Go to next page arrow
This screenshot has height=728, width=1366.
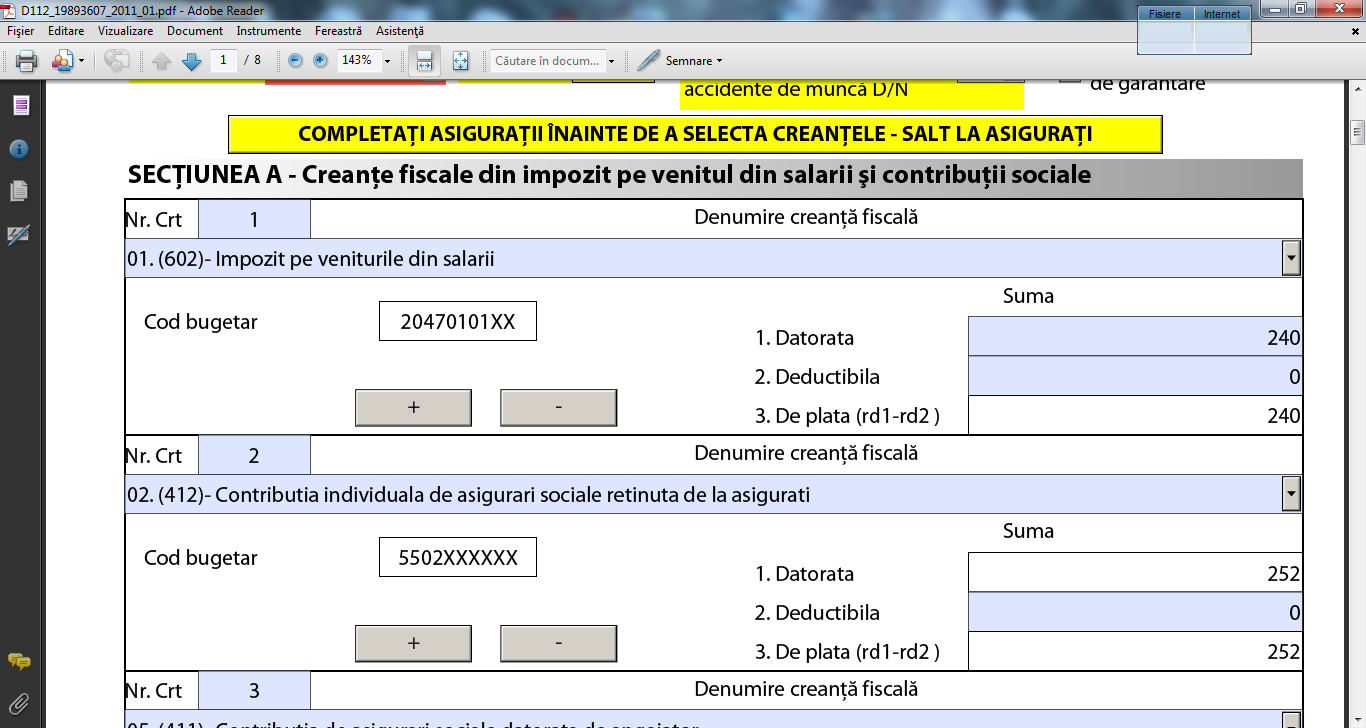[192, 61]
